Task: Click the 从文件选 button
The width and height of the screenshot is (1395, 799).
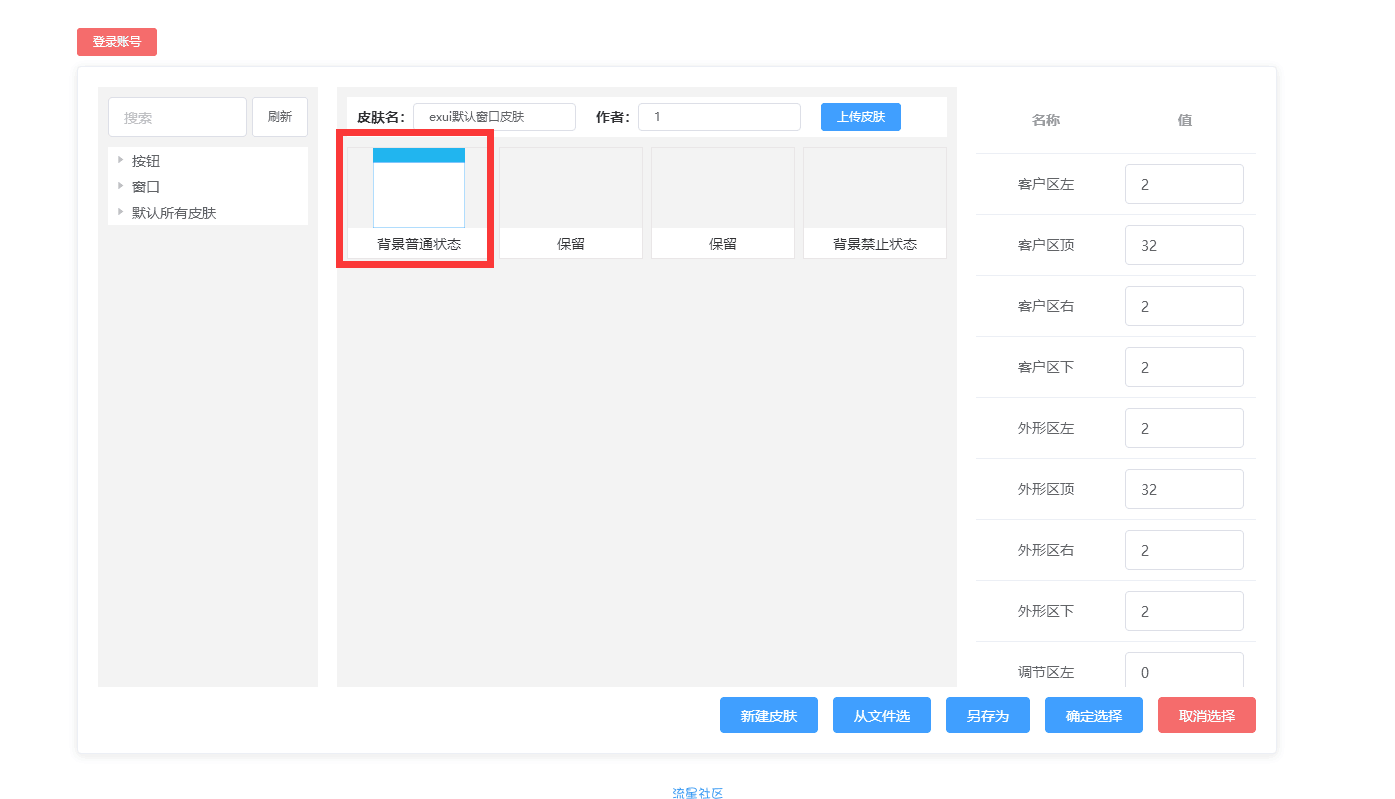Action: point(881,716)
